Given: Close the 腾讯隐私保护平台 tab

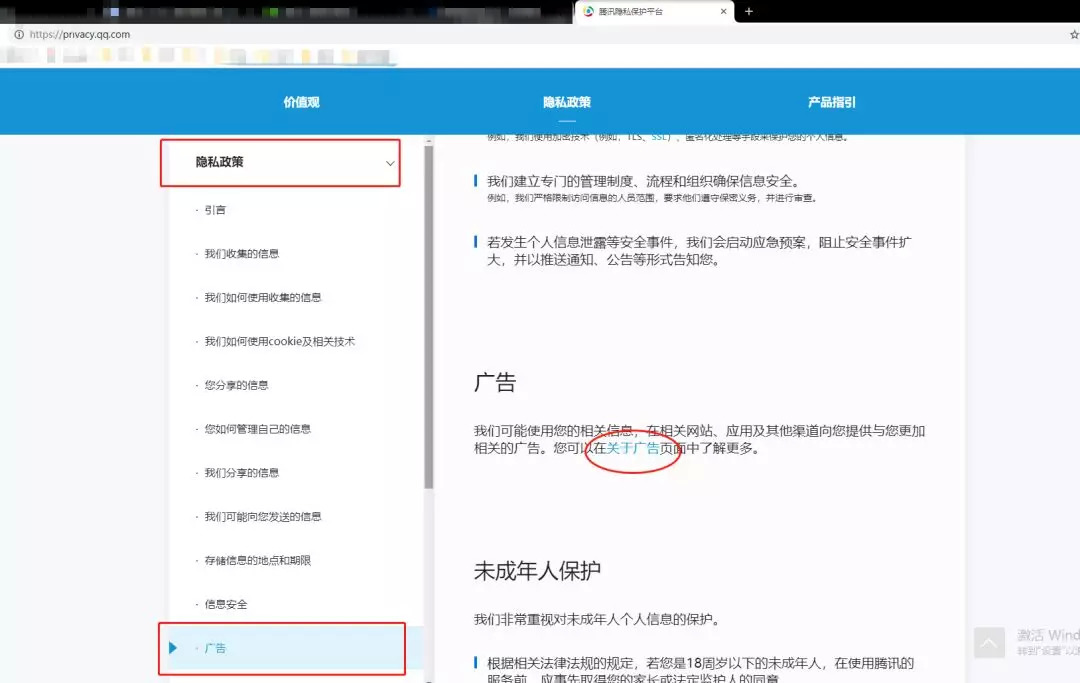Looking at the screenshot, I should (x=724, y=11).
